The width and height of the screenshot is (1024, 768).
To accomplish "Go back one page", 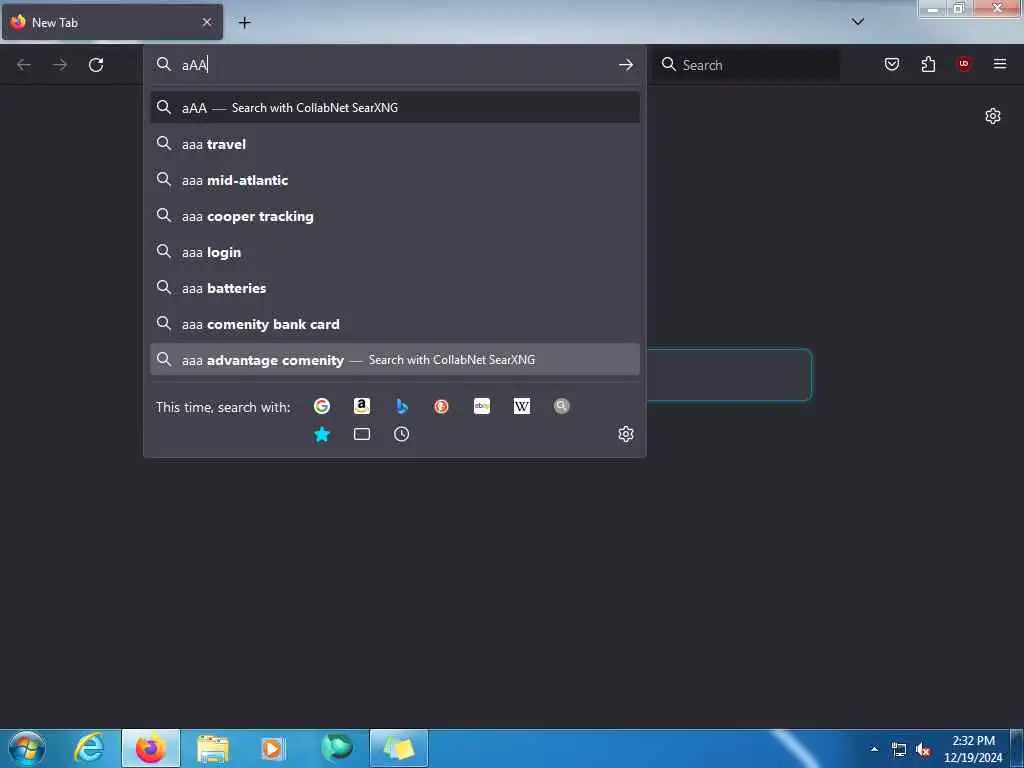I will [24, 65].
